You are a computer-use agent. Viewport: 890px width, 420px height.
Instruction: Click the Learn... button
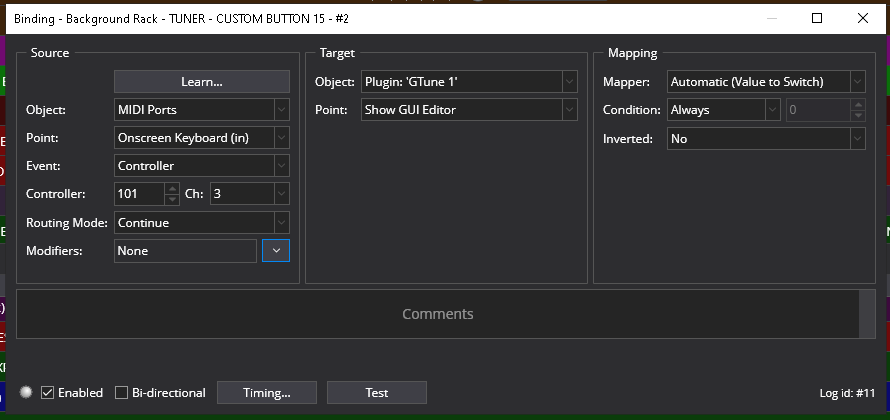click(201, 81)
